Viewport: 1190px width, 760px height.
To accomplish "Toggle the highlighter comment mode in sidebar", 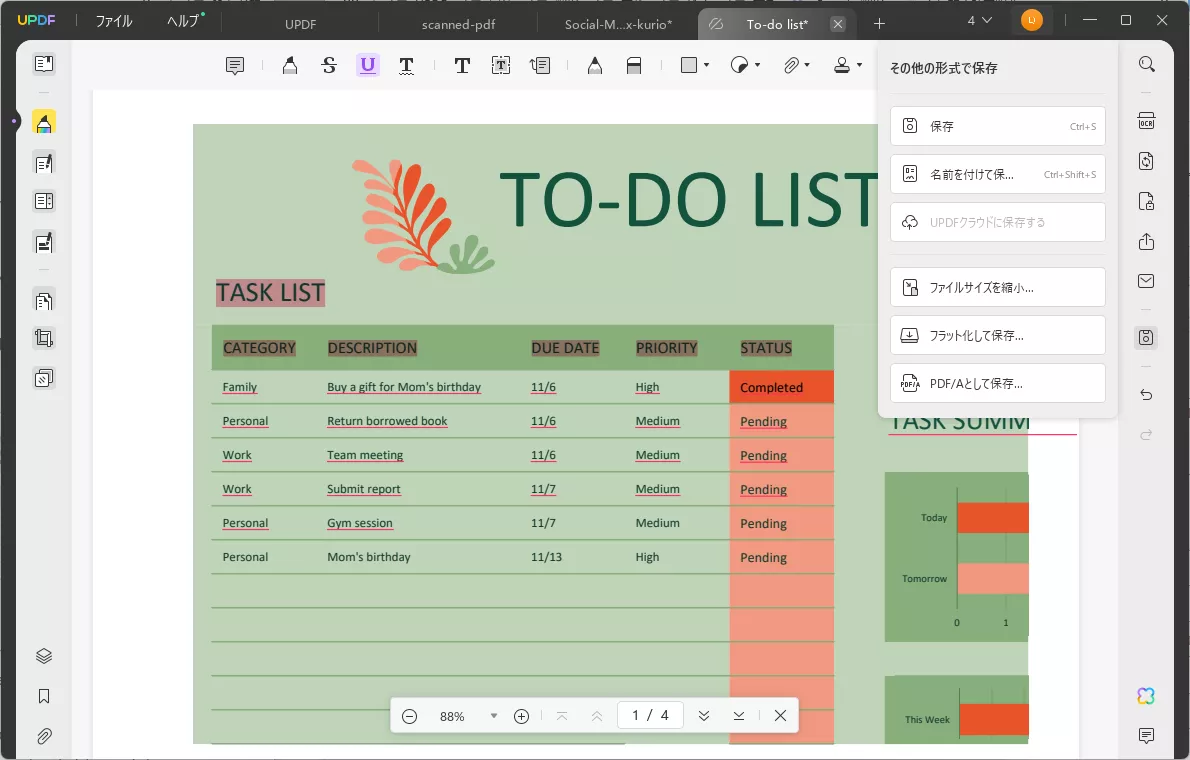I will [x=44, y=122].
